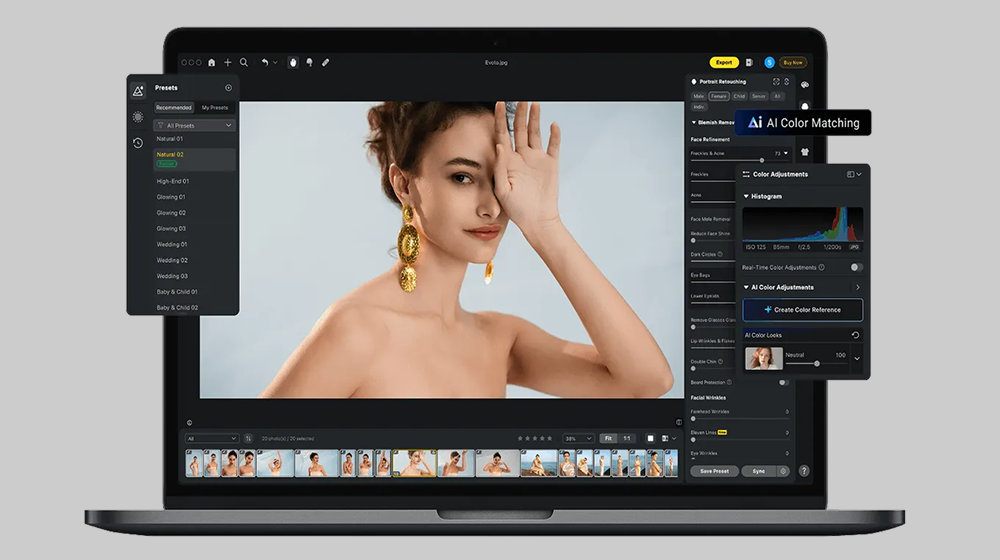Open the clothing shirt side panel icon

tap(805, 152)
